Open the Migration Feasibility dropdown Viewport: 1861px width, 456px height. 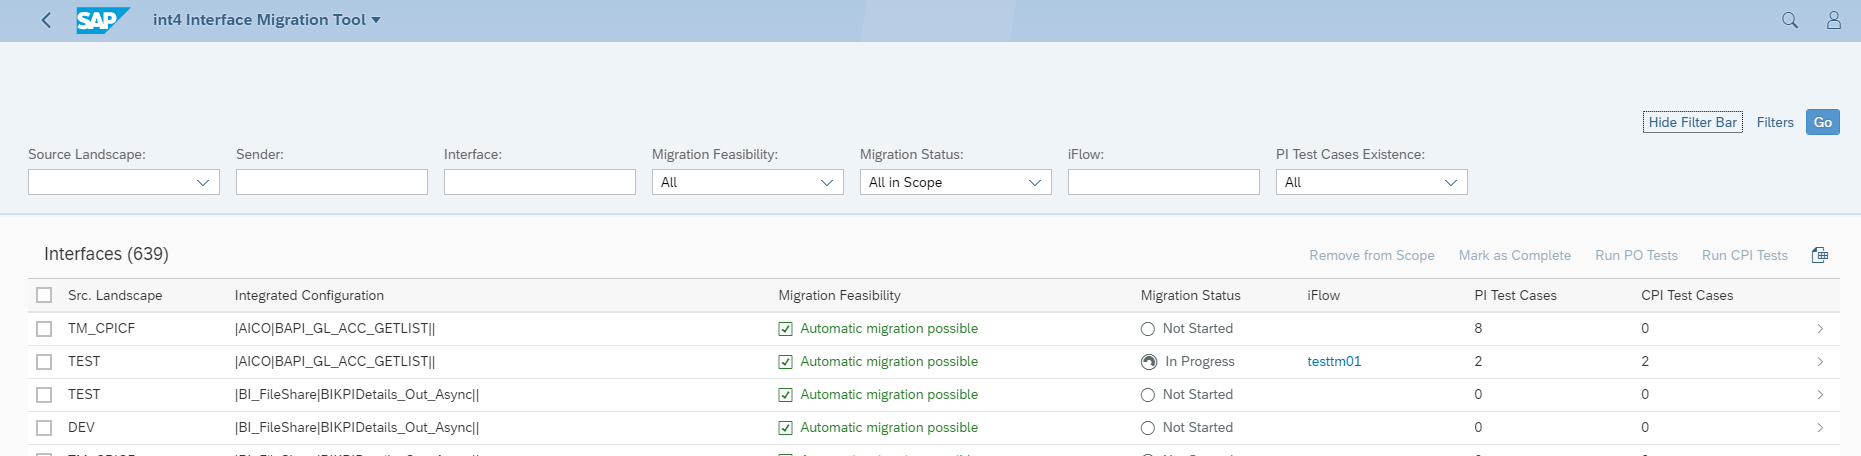pyautogui.click(x=826, y=182)
